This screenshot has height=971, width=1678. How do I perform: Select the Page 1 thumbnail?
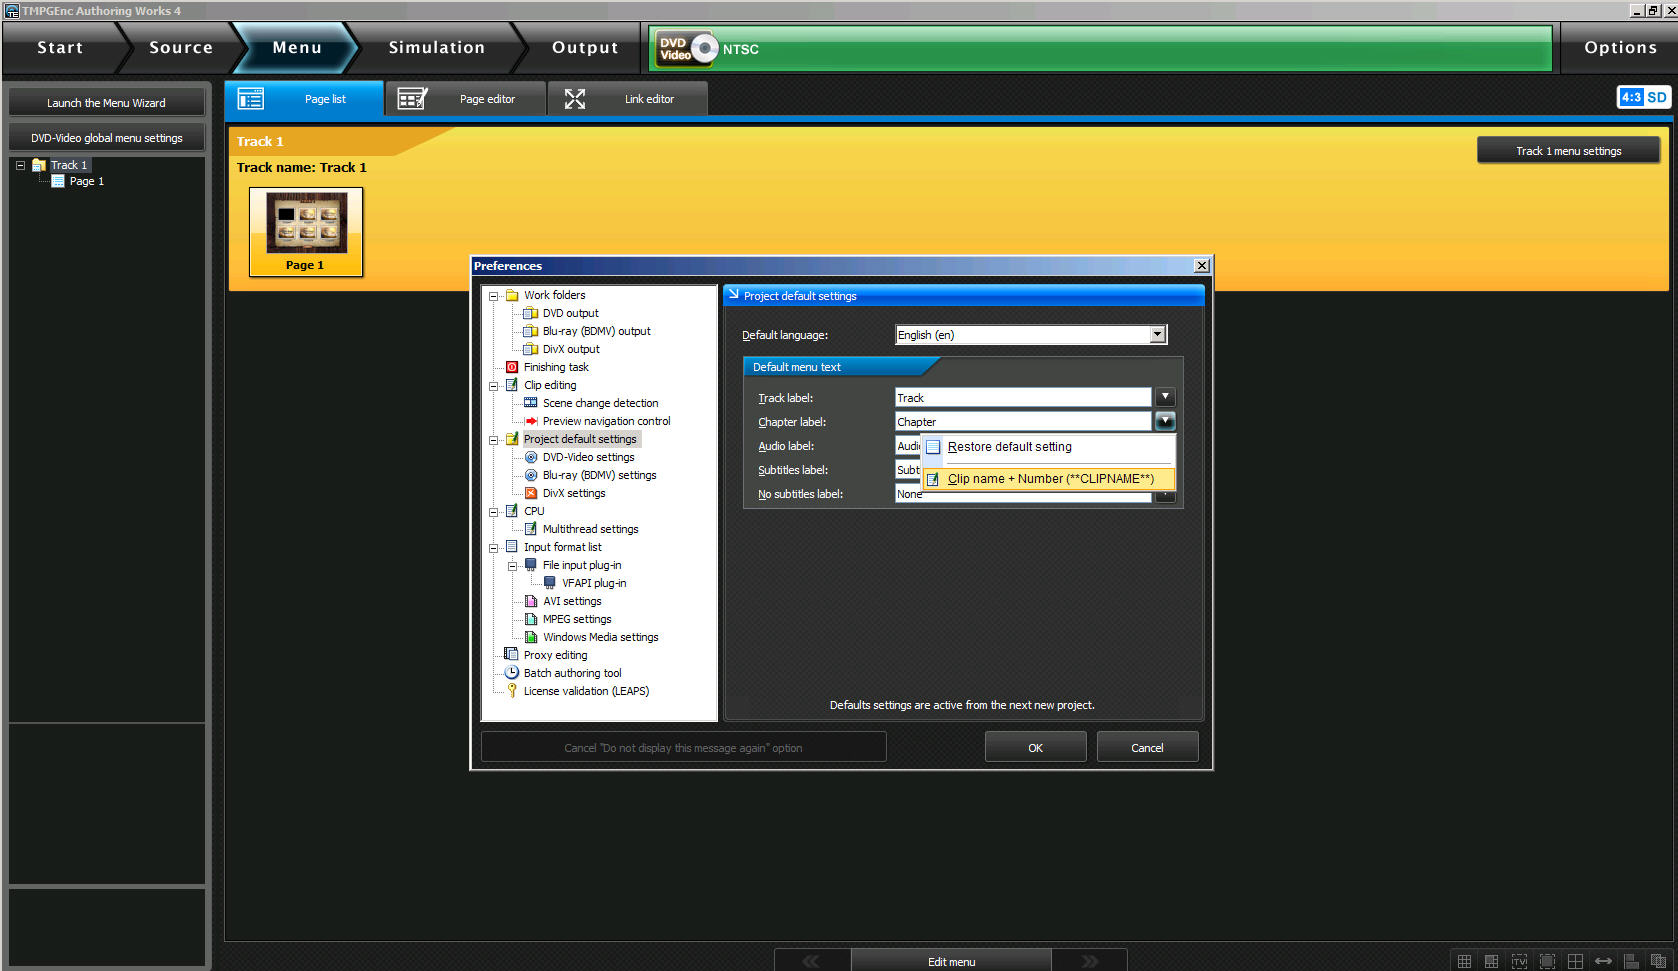306,231
